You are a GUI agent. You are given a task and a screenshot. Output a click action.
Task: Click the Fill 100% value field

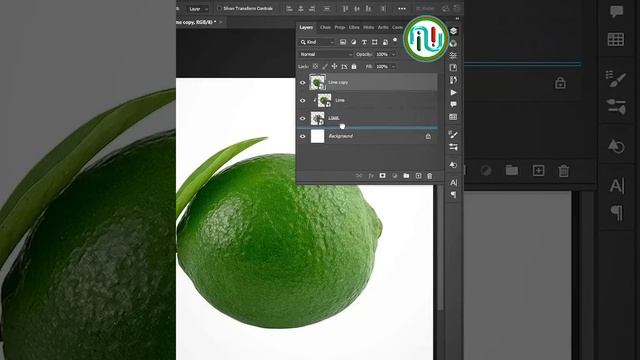(x=382, y=67)
